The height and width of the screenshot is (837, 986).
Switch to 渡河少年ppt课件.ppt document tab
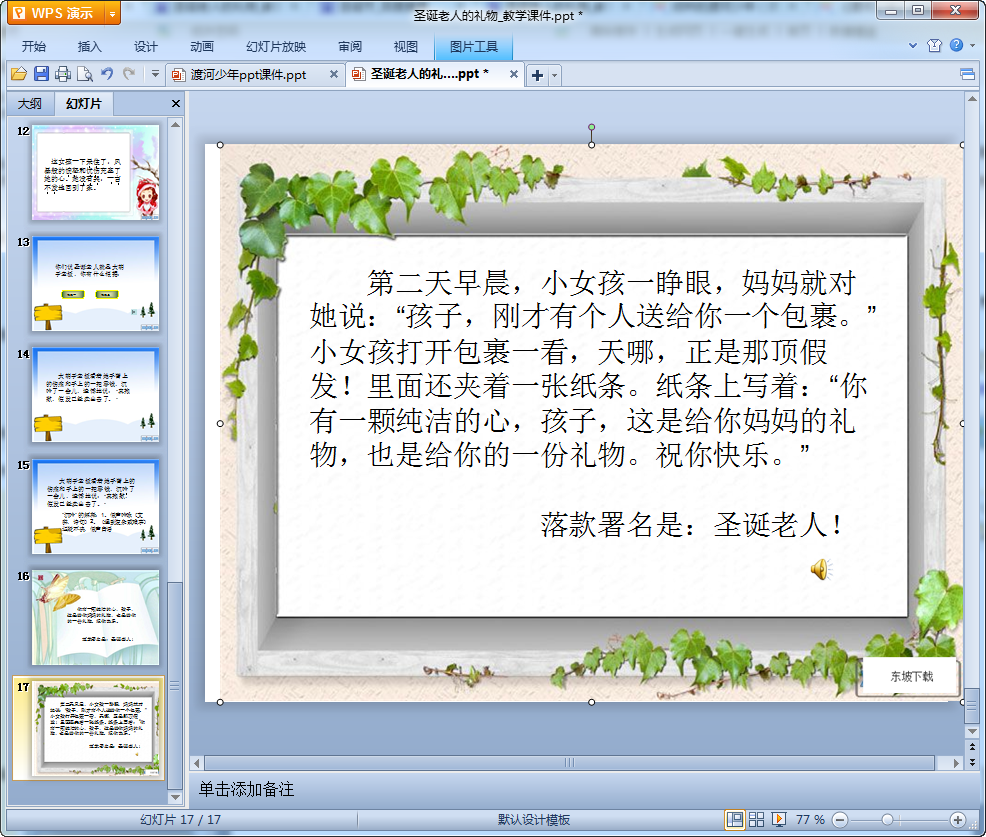[x=248, y=75]
